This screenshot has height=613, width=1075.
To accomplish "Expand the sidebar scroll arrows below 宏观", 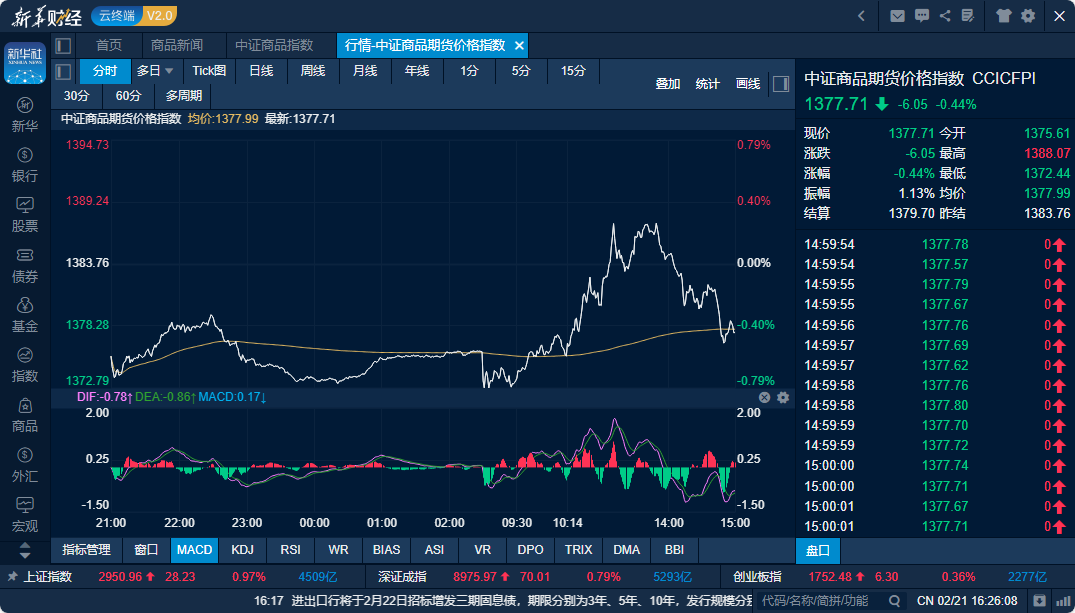I will (x=25, y=550).
